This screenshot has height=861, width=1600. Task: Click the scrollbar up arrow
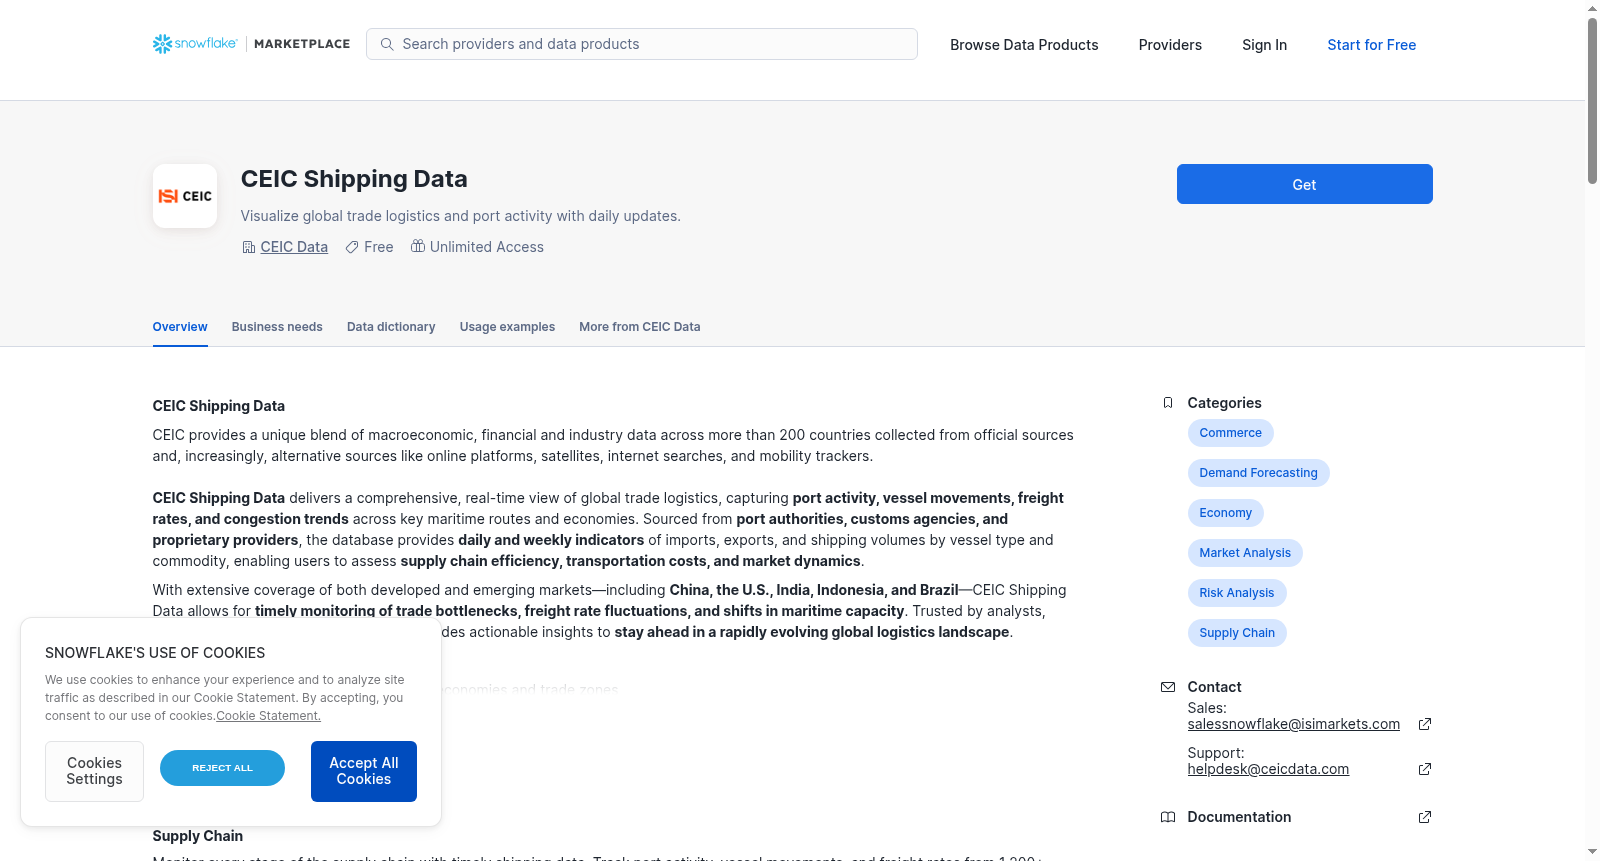point(1592,8)
